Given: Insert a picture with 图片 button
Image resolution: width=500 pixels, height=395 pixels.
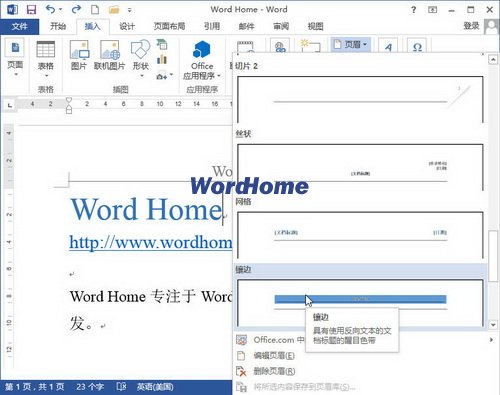Looking at the screenshot, I should pyautogui.click(x=79, y=55).
